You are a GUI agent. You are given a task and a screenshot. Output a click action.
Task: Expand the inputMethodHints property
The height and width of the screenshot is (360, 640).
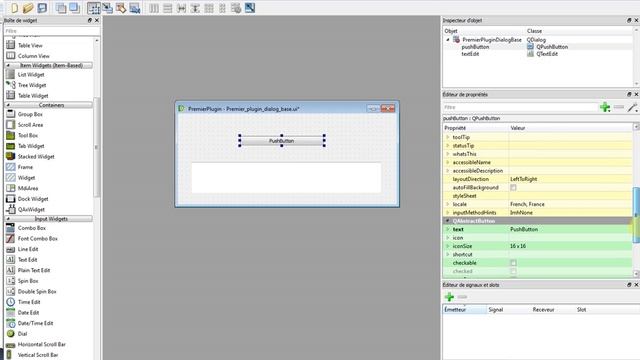tap(448, 212)
